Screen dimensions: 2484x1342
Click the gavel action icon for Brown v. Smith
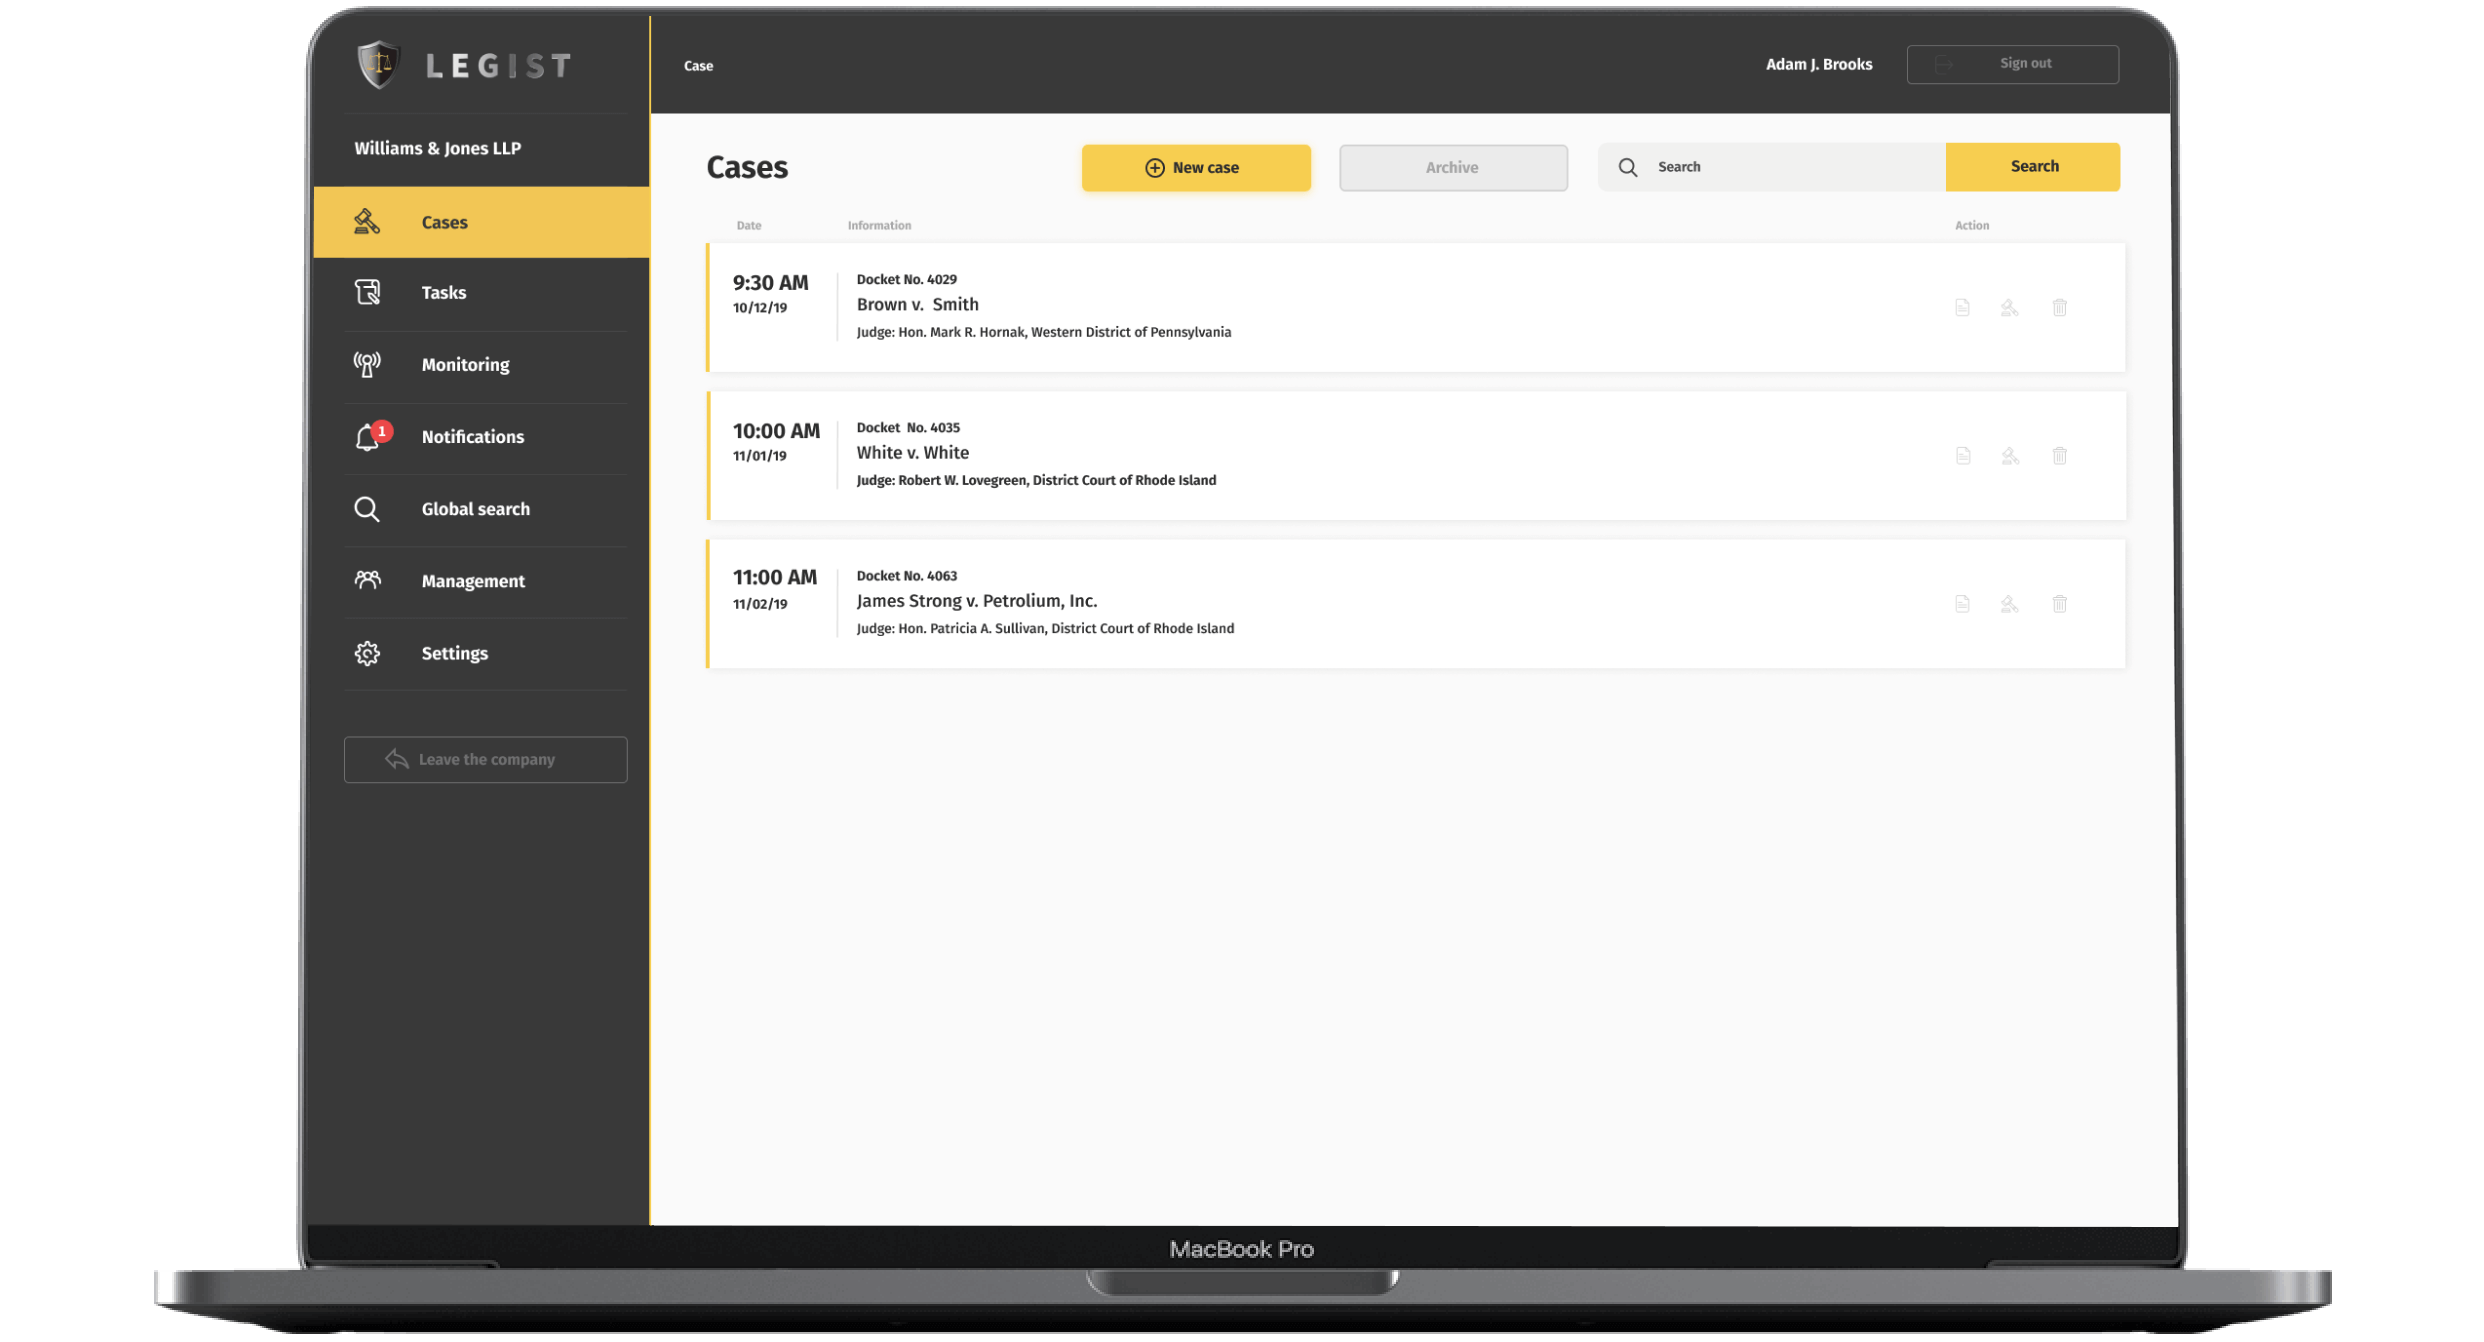(2009, 308)
